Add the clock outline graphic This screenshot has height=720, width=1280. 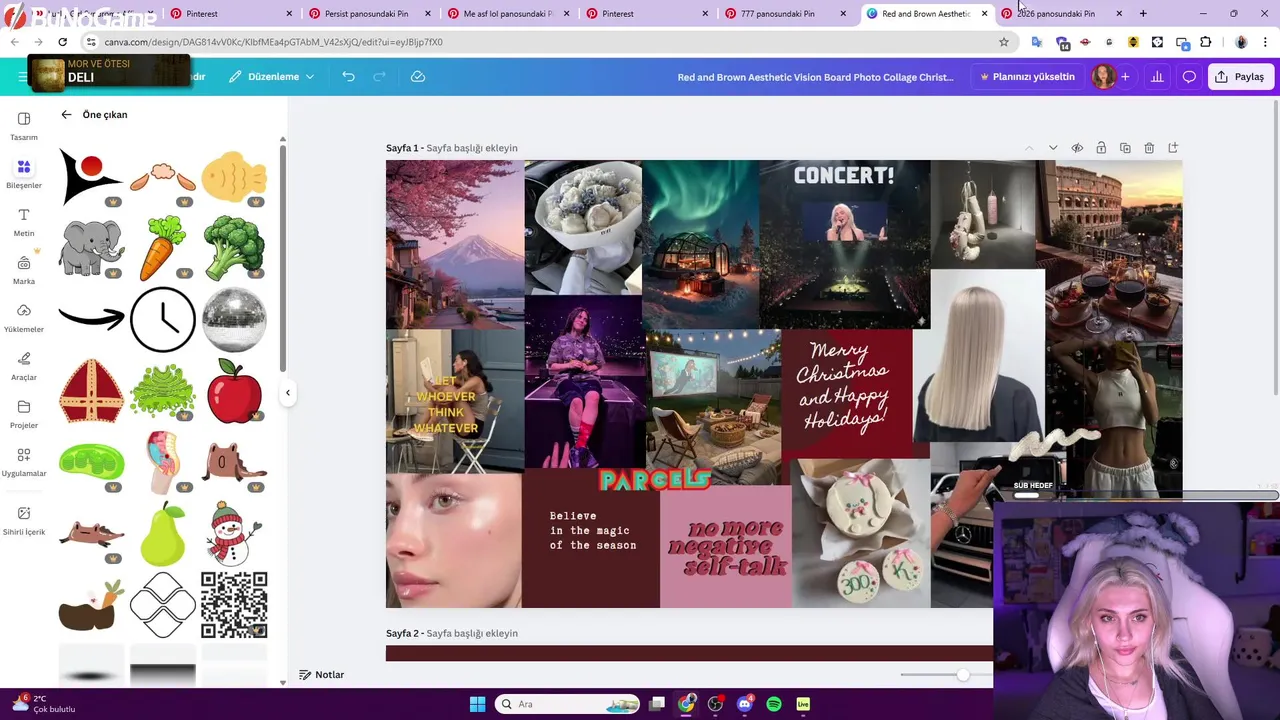163,320
